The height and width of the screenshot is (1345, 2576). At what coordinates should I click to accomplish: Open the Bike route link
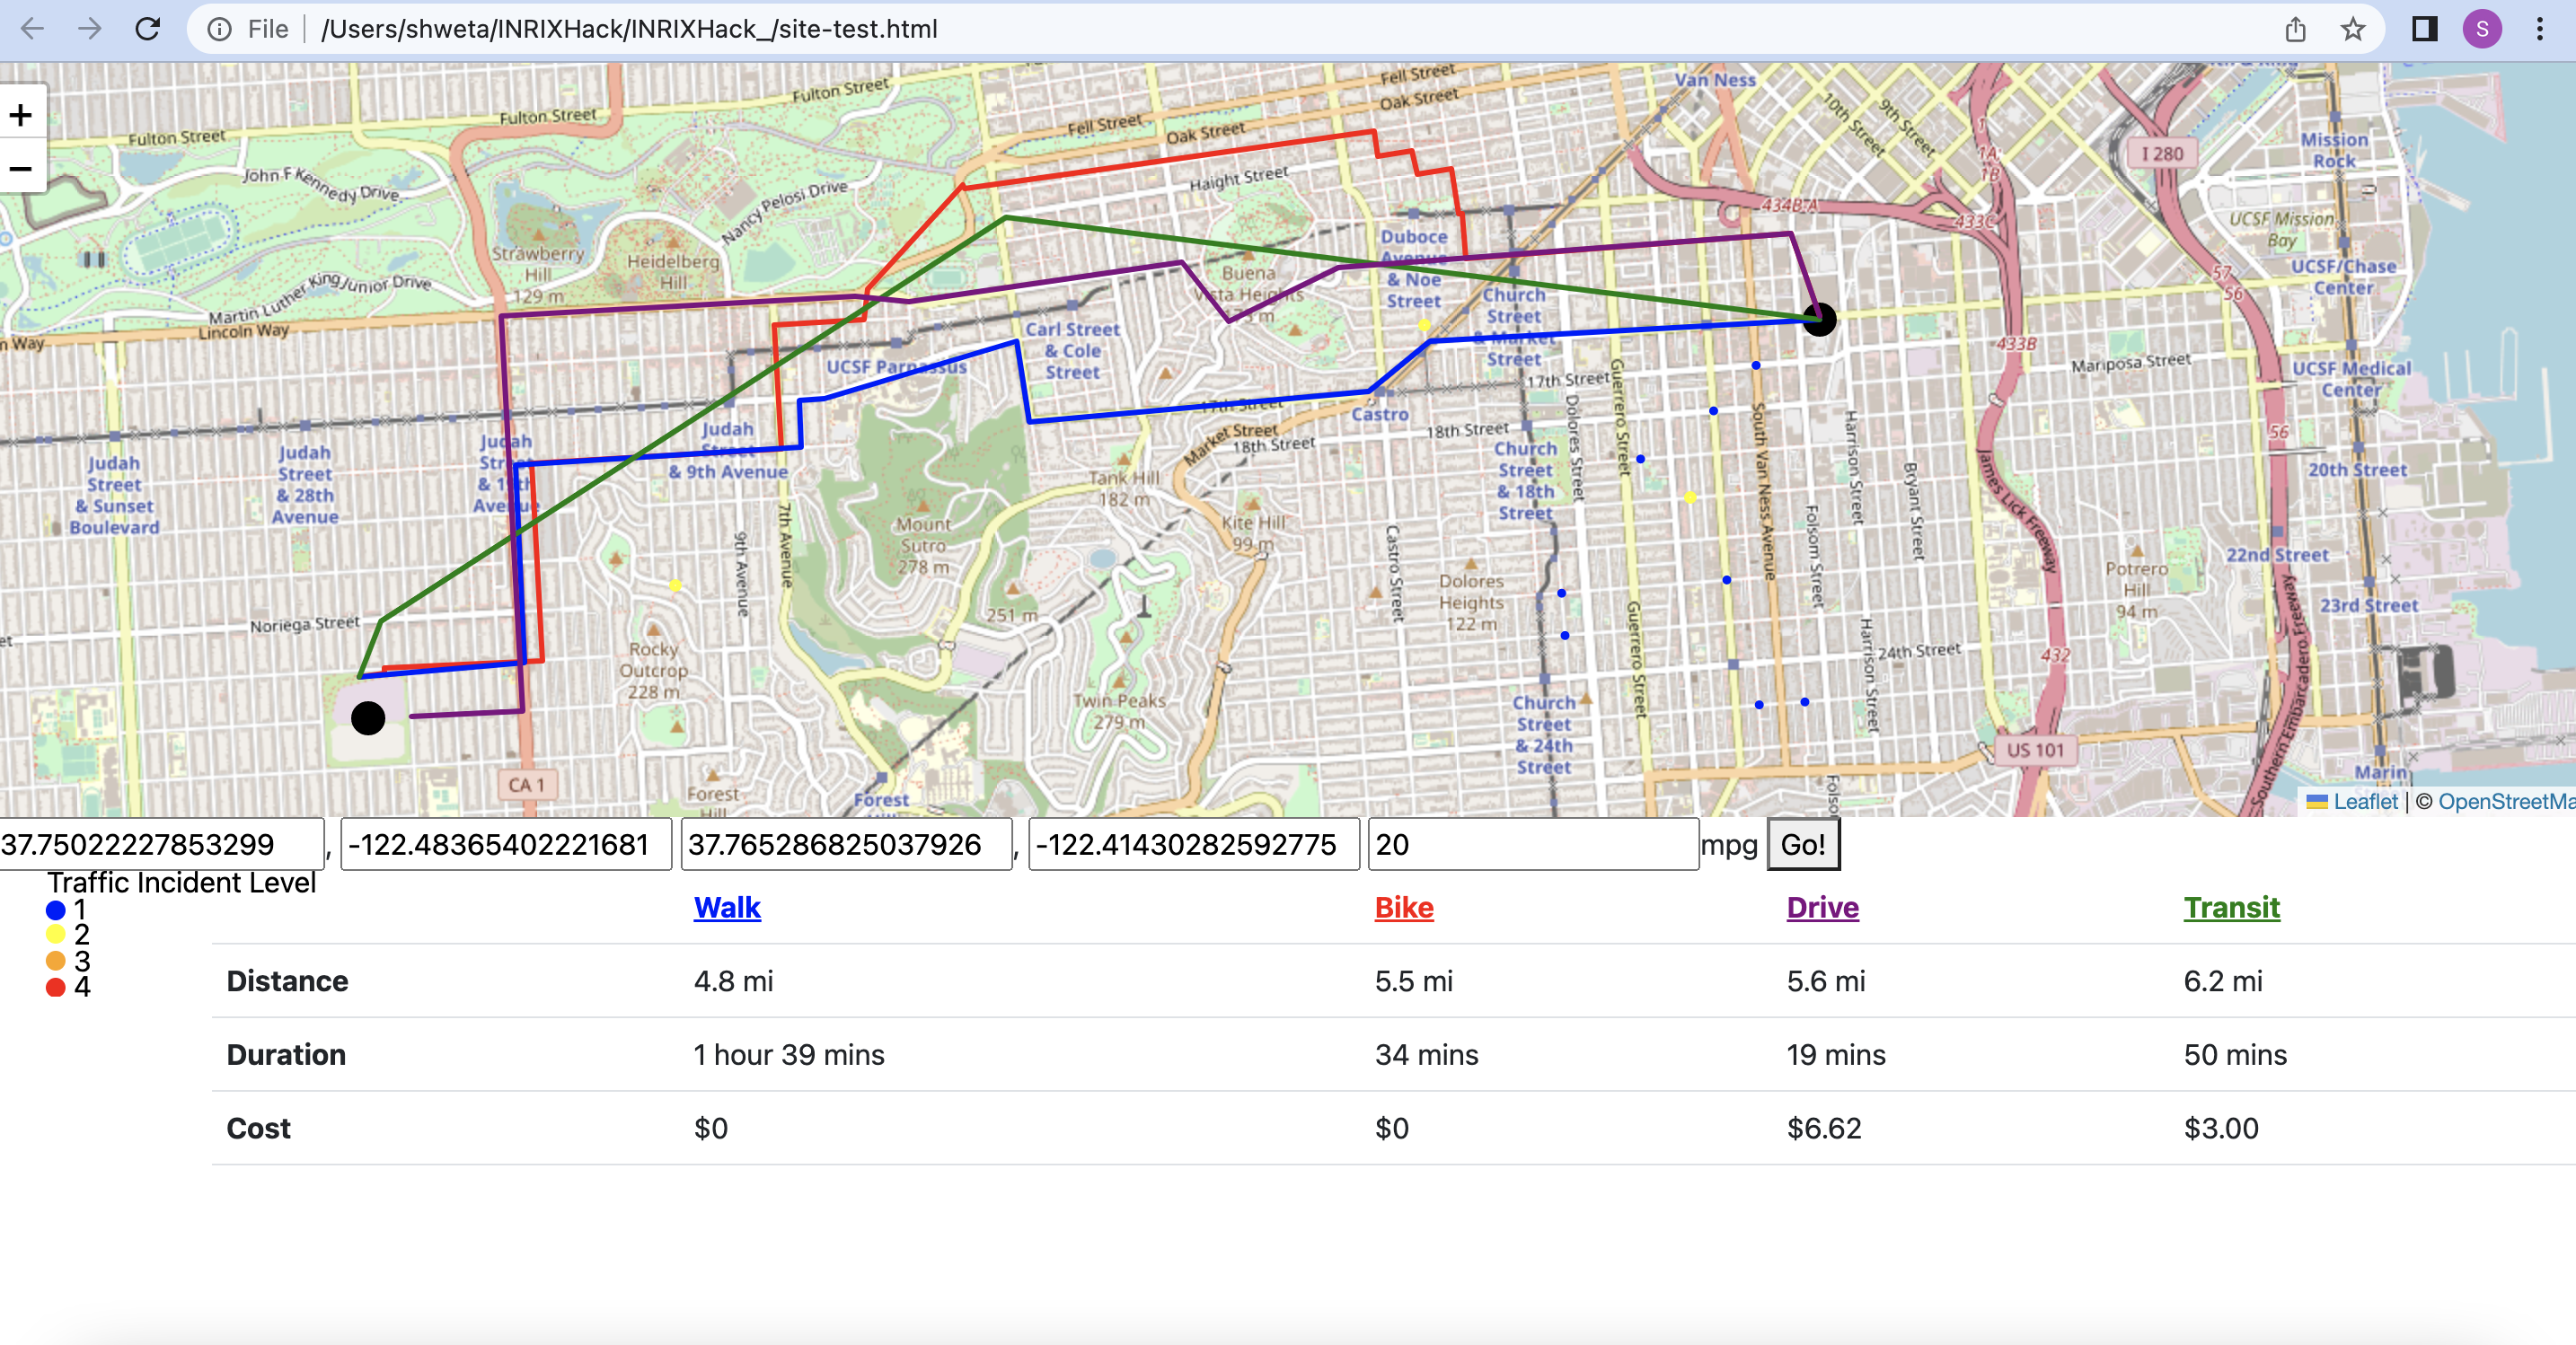[x=1403, y=907]
